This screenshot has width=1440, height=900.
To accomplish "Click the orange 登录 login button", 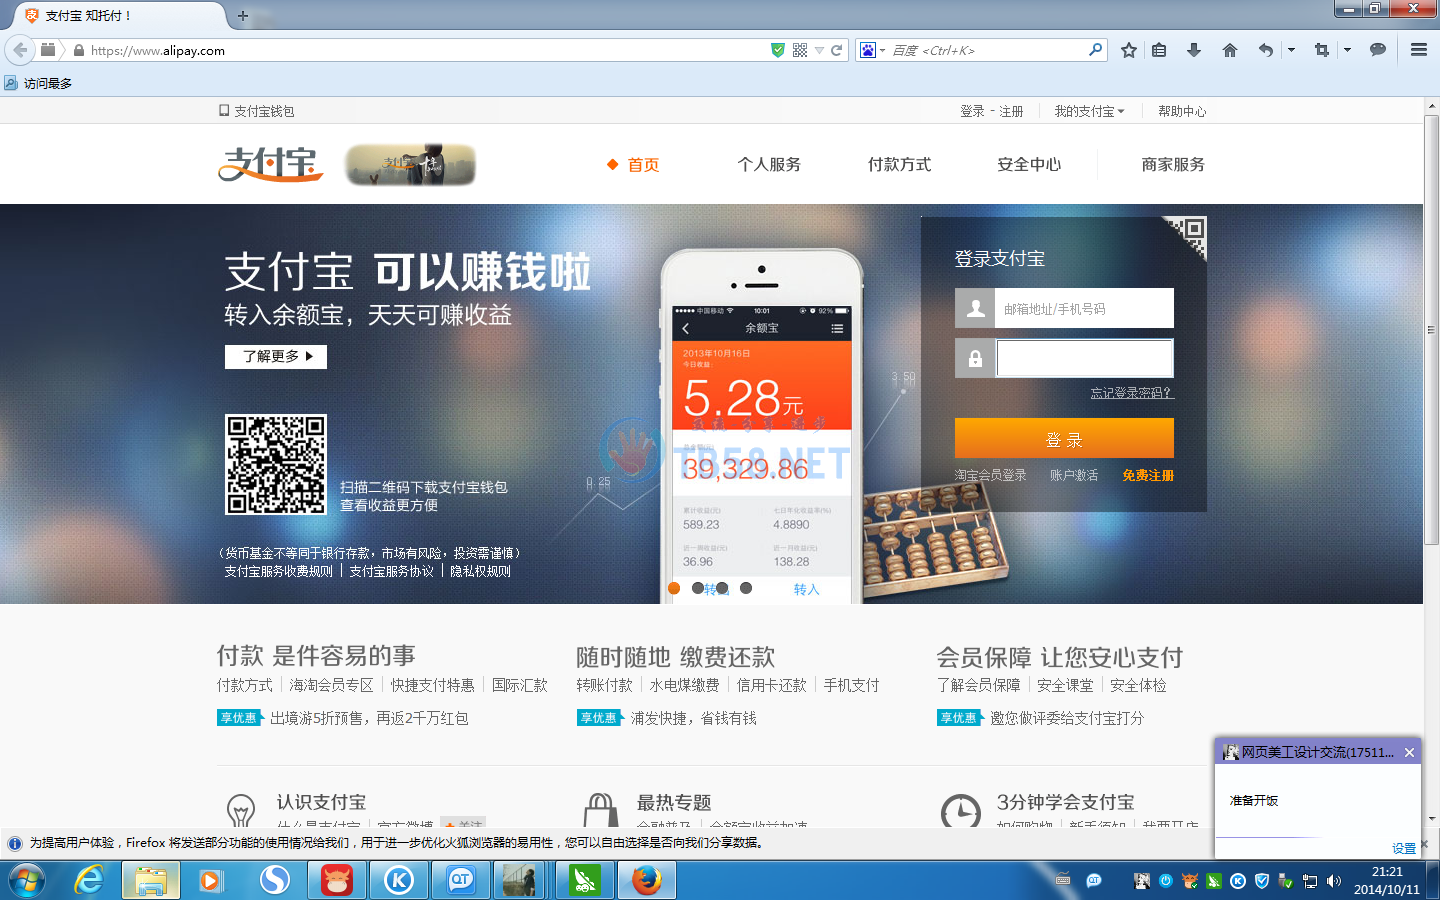I will click(x=1064, y=438).
